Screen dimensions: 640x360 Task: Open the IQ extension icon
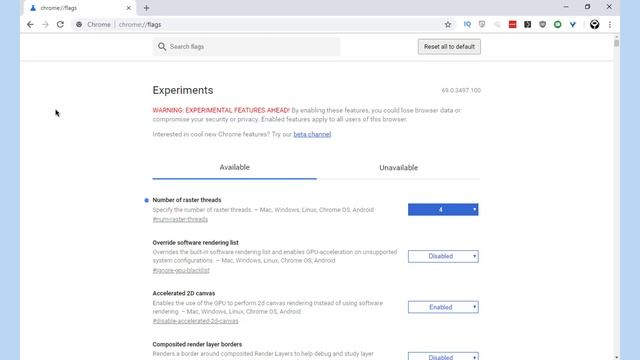[467, 24]
